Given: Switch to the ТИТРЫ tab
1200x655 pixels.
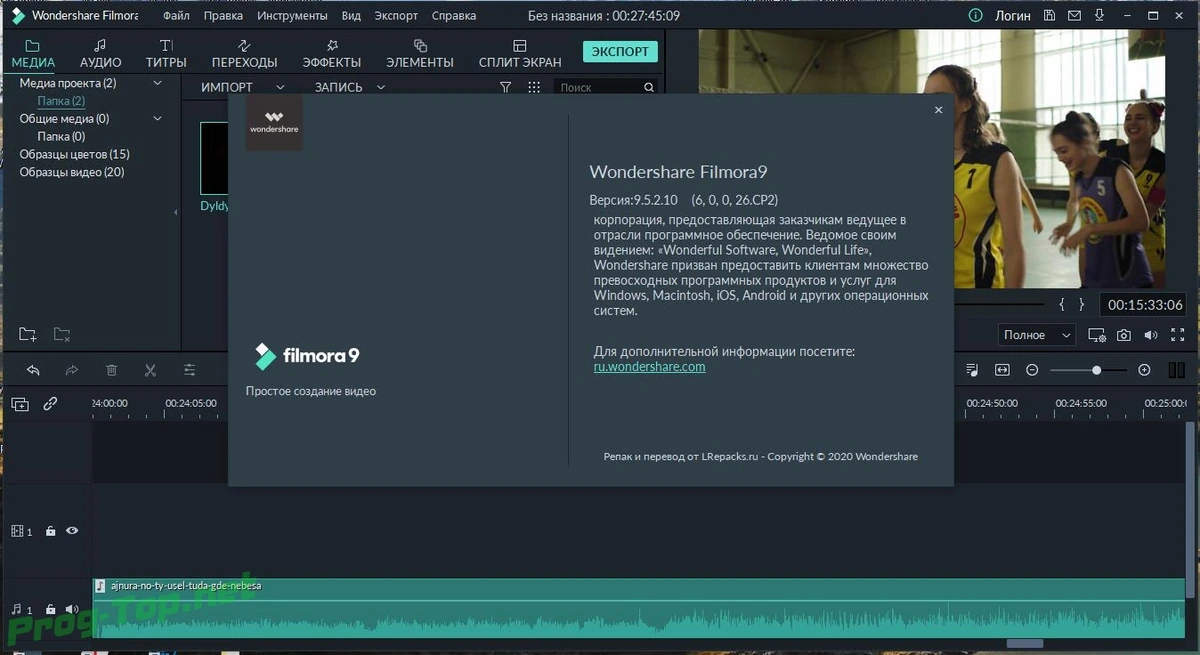Looking at the screenshot, I should (x=166, y=54).
